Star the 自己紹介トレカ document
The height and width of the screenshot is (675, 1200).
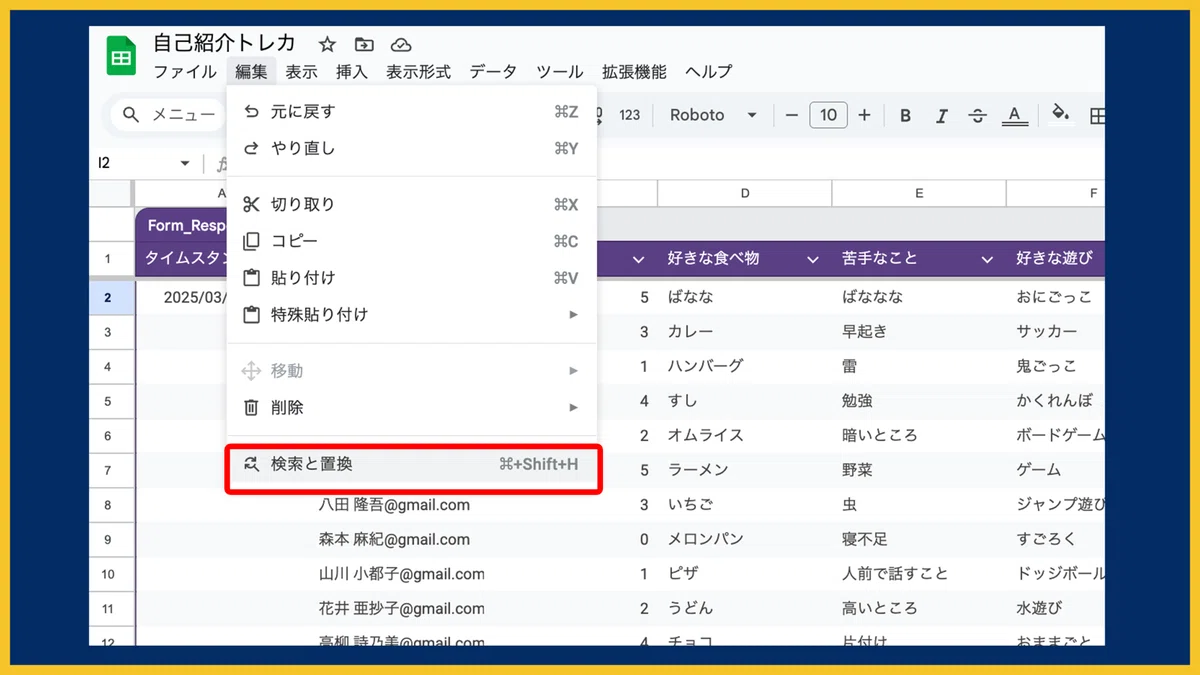pyautogui.click(x=327, y=44)
